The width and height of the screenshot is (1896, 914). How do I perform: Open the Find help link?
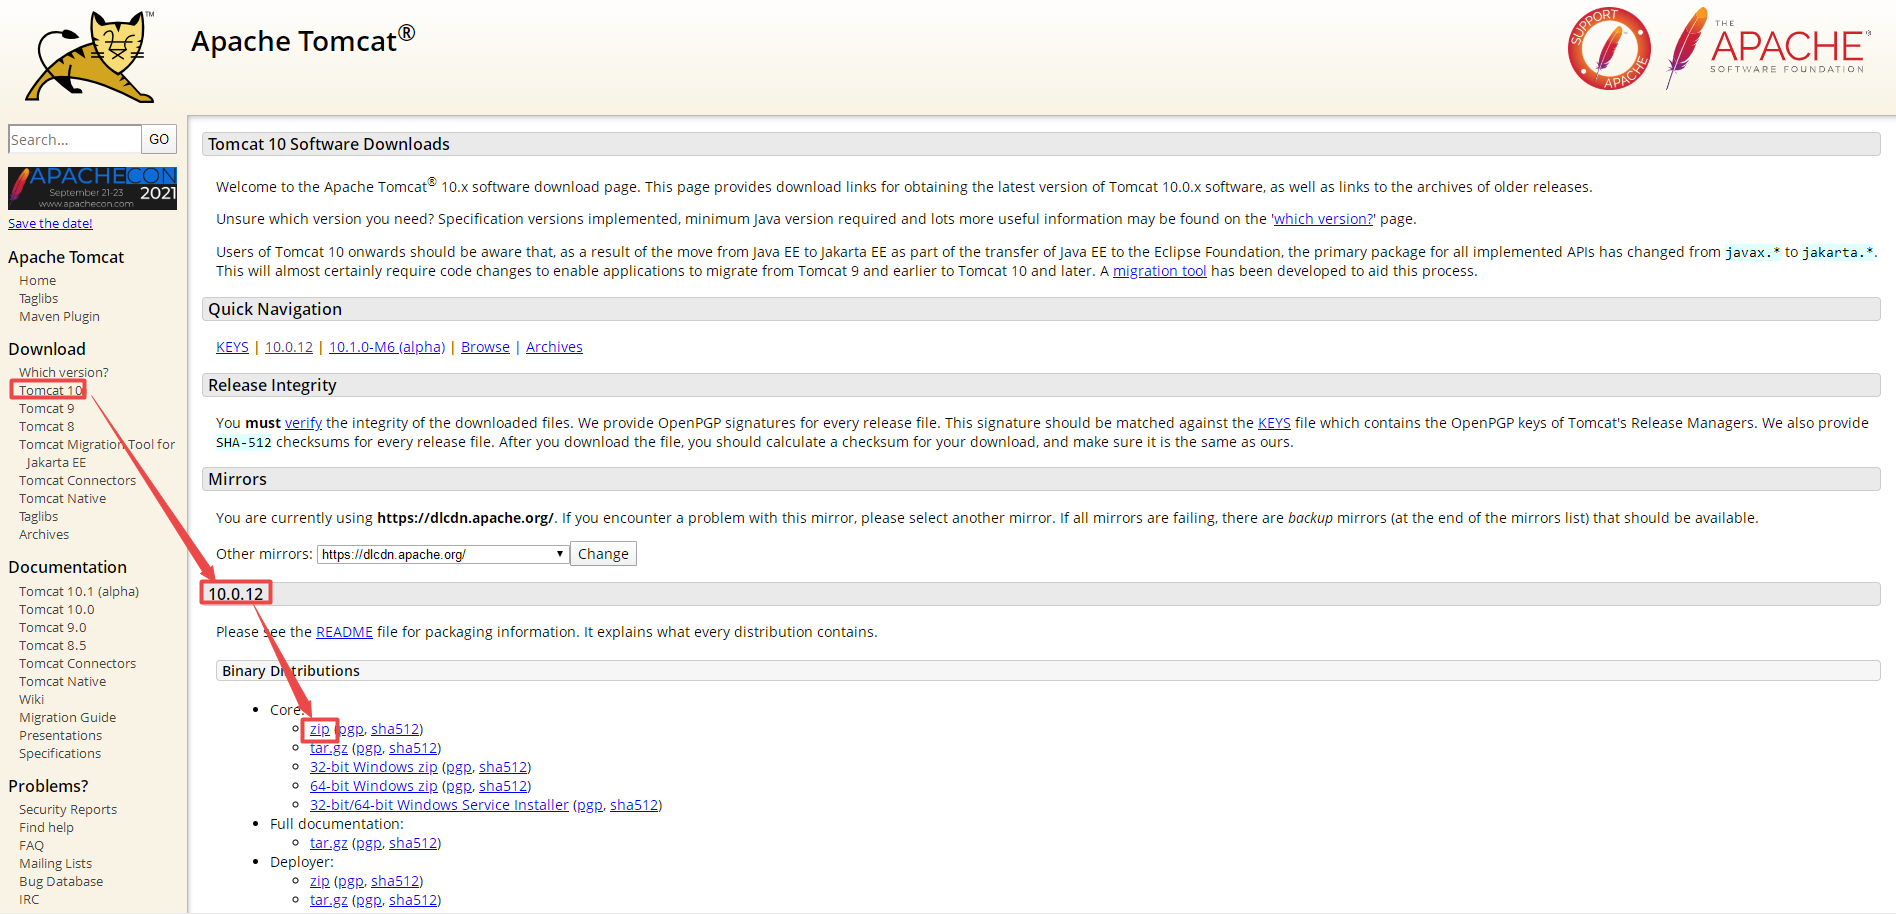(x=46, y=828)
